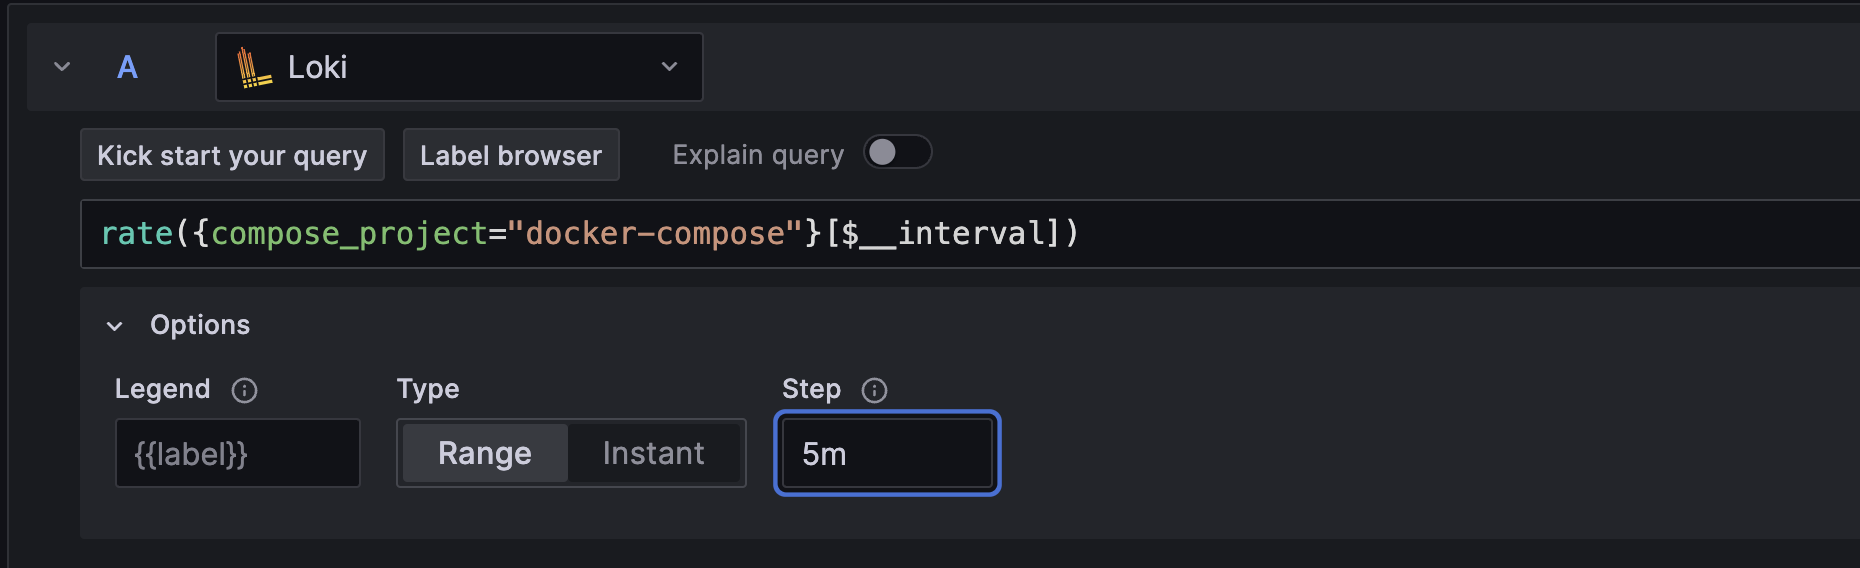Click compose_project label name in the query
Image resolution: width=1860 pixels, height=568 pixels.
[x=348, y=234]
